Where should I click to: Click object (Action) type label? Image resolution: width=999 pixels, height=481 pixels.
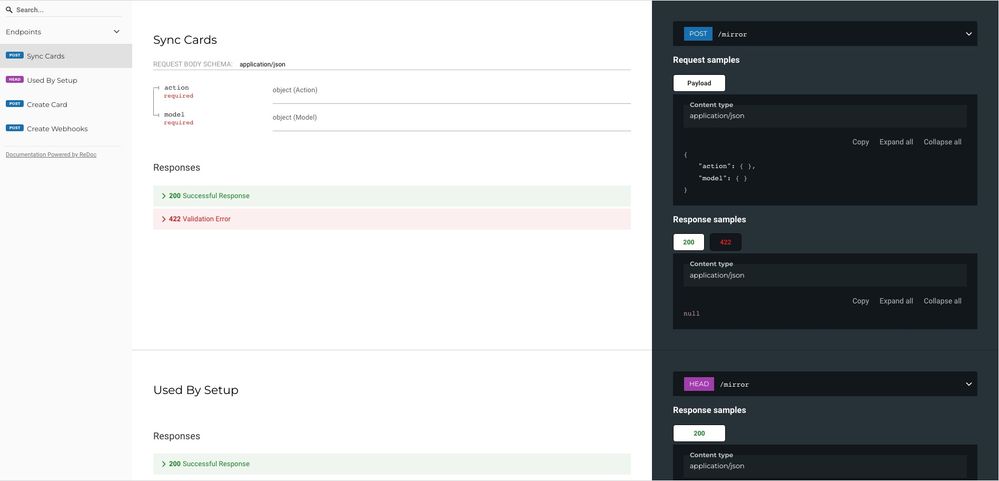tap(295, 90)
